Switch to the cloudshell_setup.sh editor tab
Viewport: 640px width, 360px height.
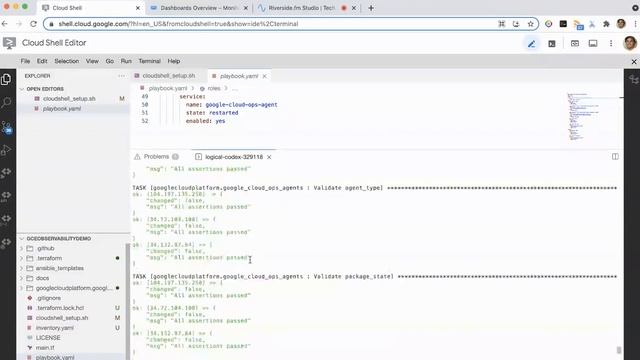[x=169, y=76]
